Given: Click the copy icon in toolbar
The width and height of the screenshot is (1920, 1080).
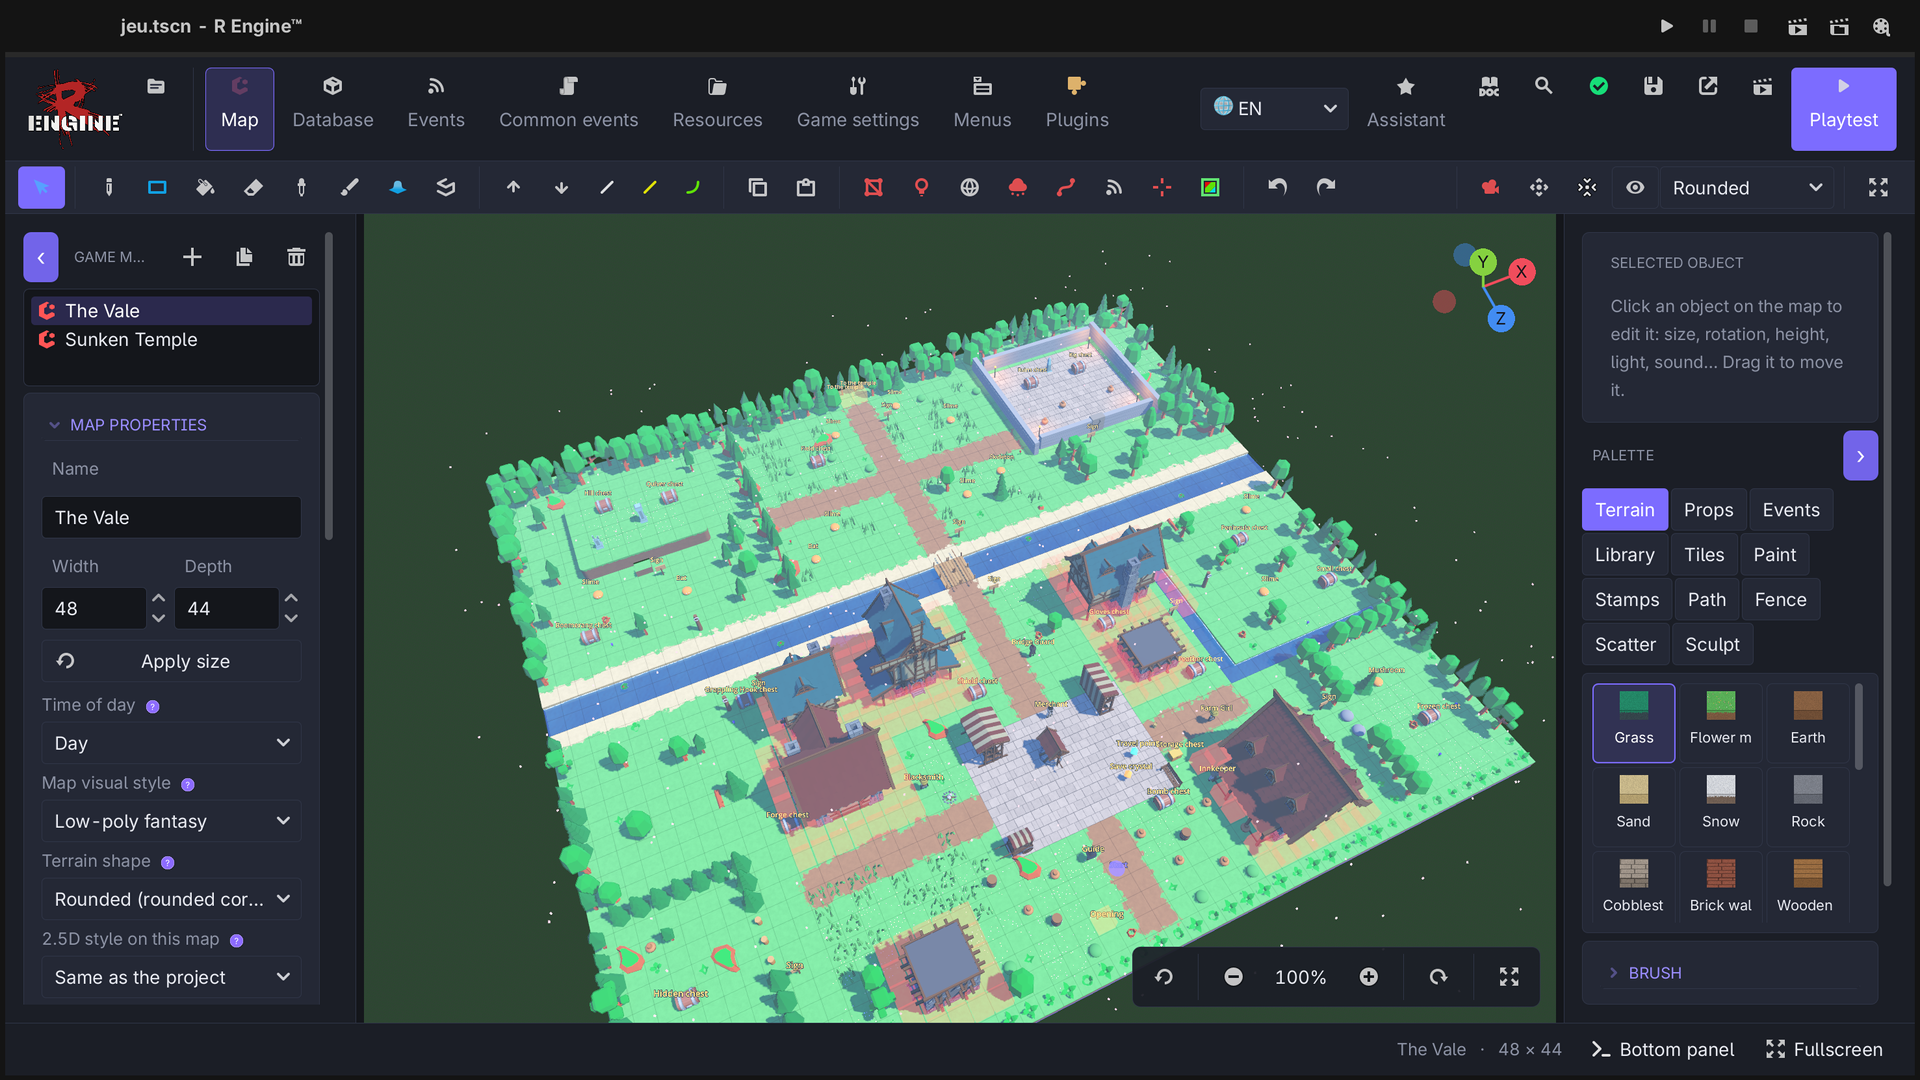Looking at the screenshot, I should pyautogui.click(x=758, y=187).
